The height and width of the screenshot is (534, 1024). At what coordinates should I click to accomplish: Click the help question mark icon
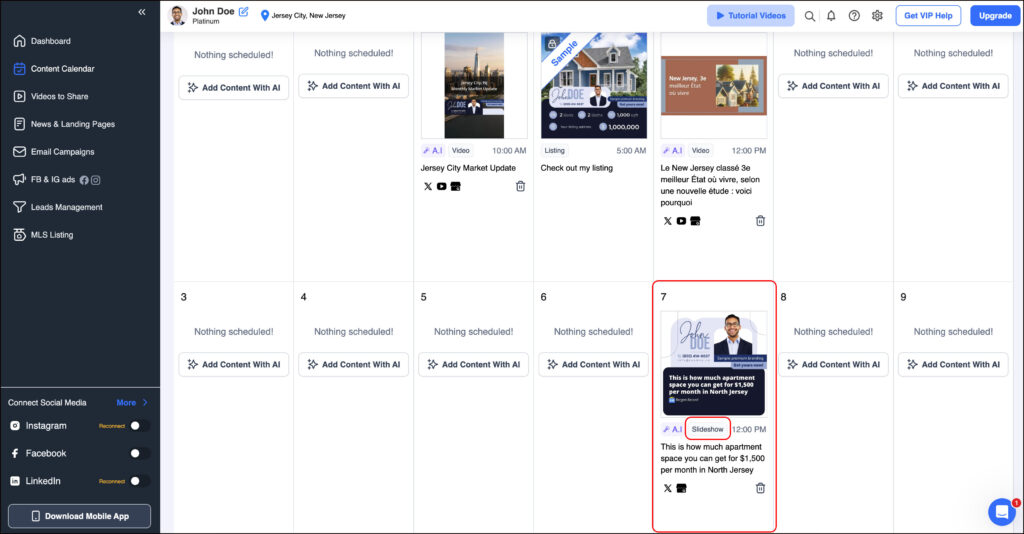(854, 16)
